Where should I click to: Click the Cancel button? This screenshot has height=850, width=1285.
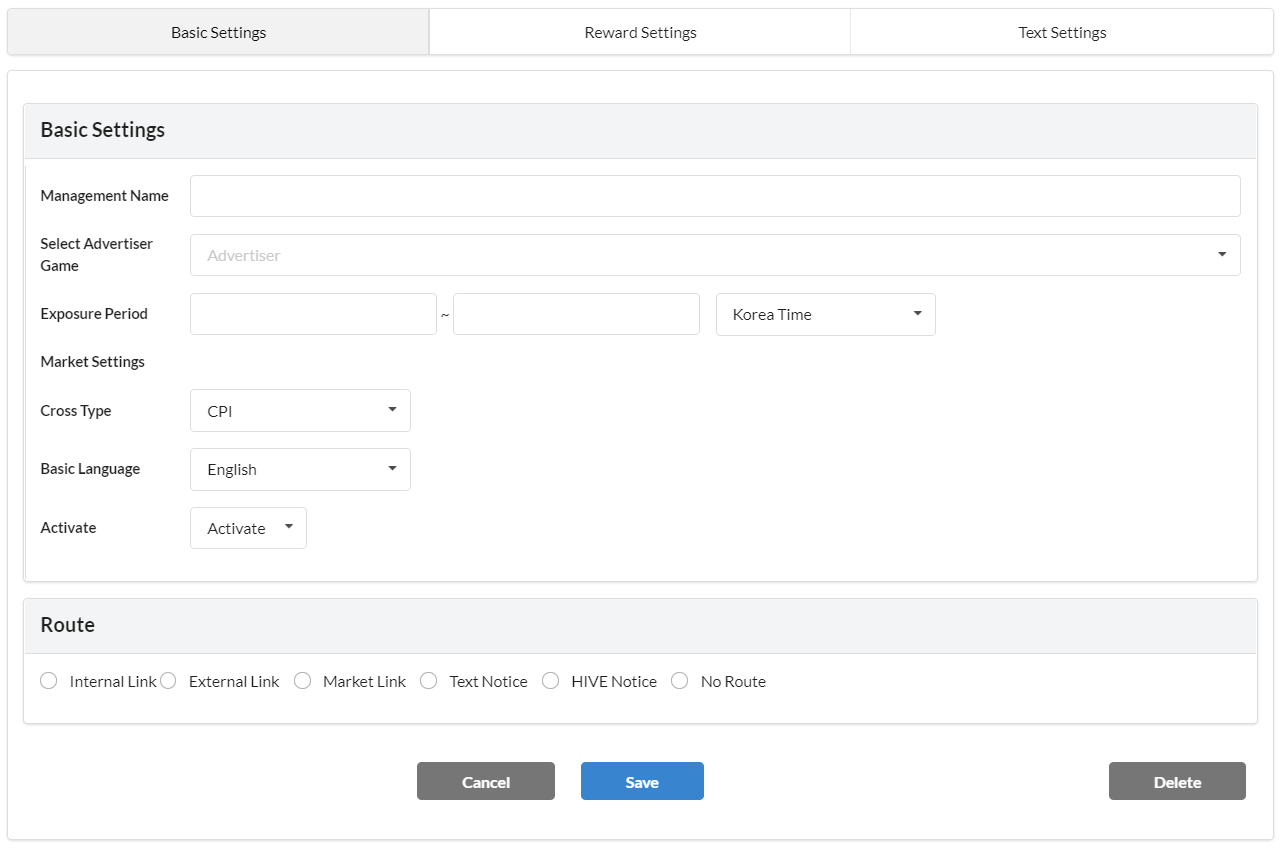tap(486, 781)
